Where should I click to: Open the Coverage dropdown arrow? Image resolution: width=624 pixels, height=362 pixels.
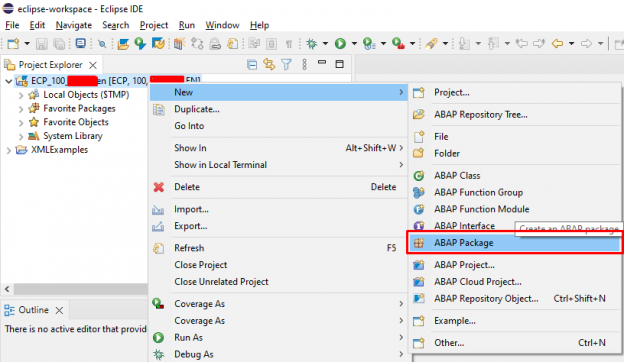pyautogui.click(x=383, y=43)
